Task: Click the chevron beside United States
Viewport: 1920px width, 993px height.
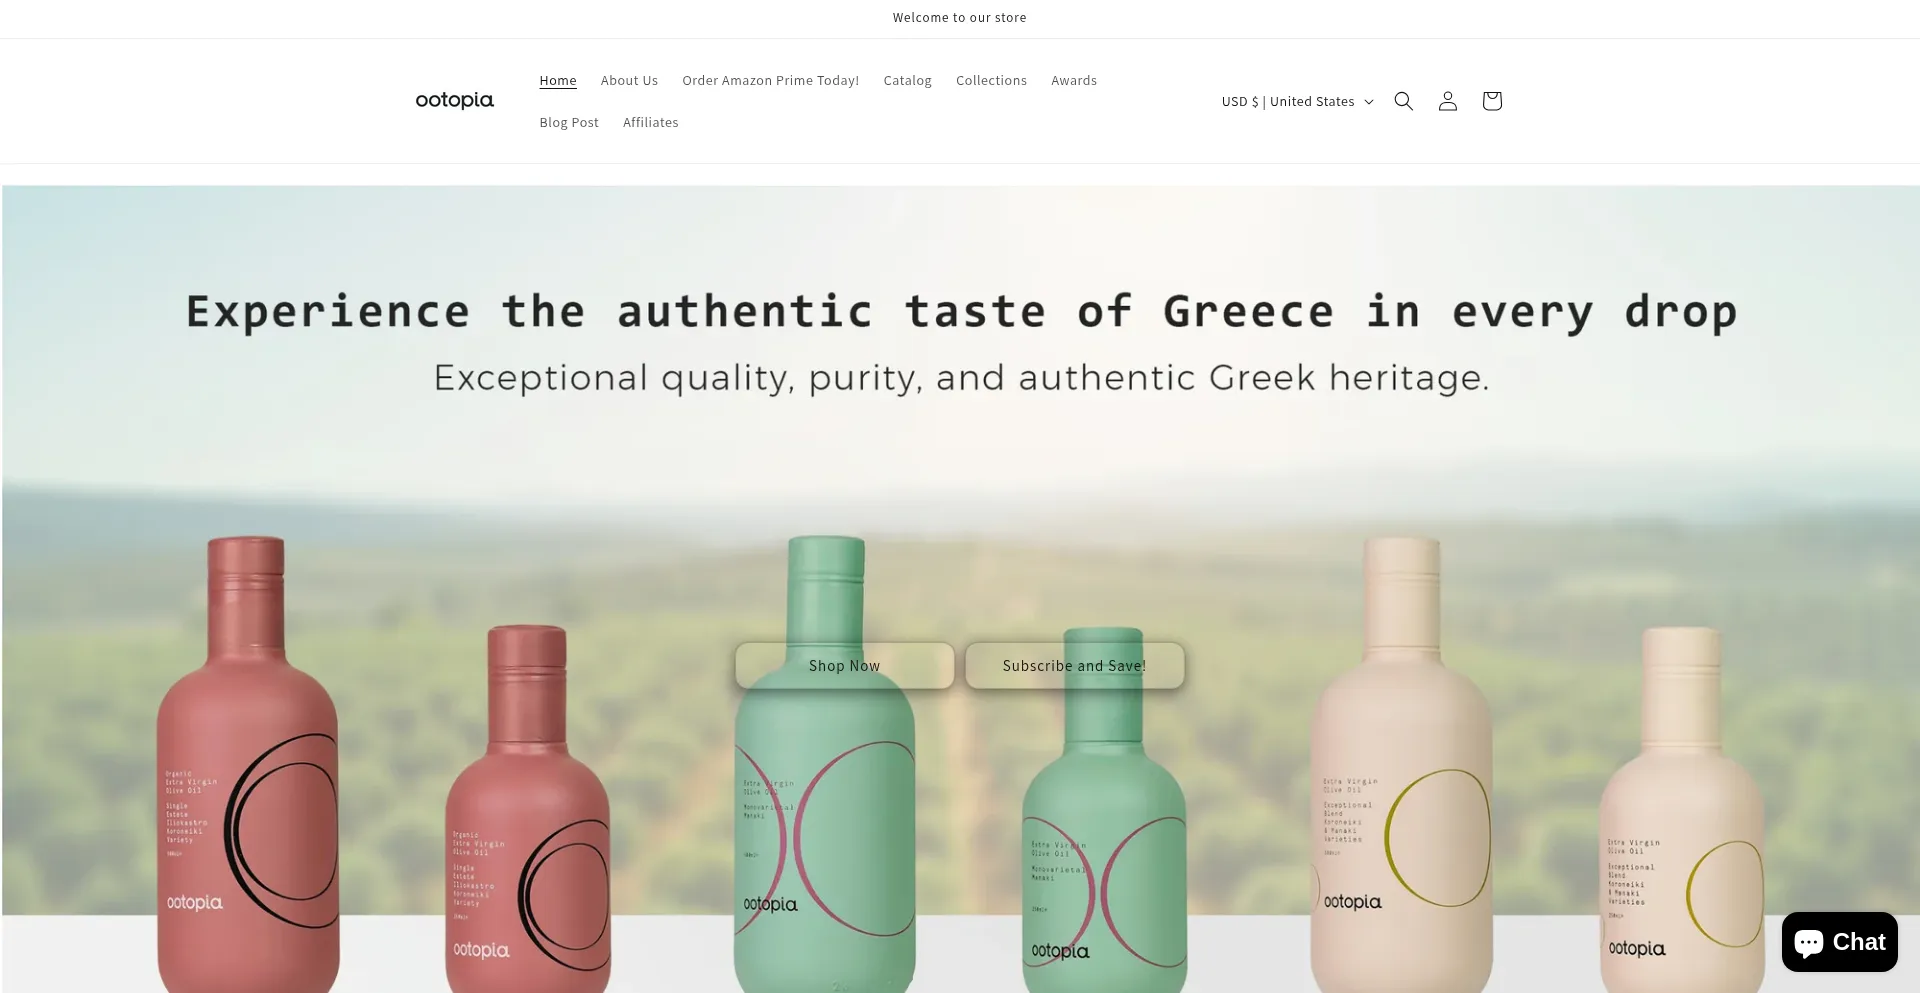Action: 1369,102
